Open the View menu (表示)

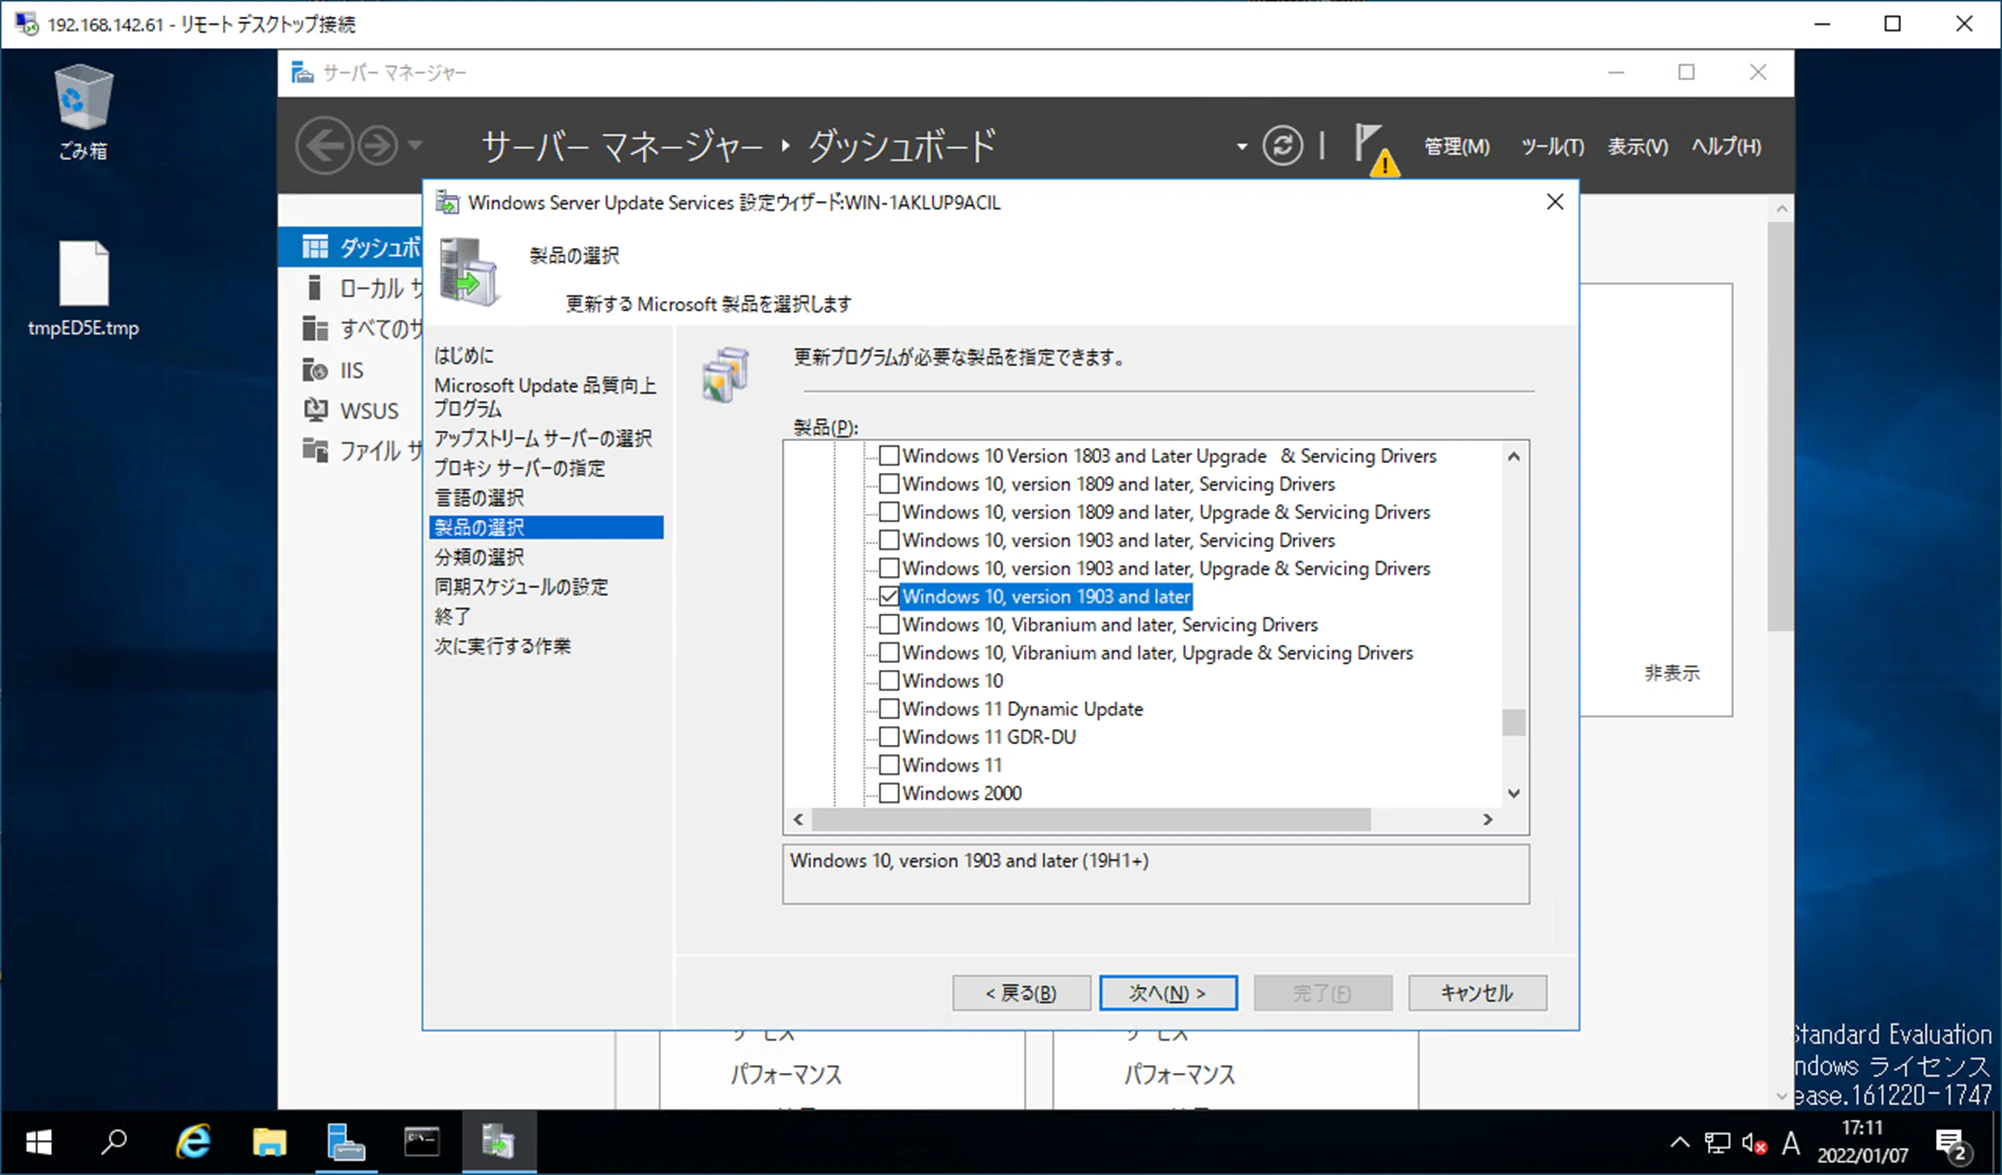(x=1637, y=146)
